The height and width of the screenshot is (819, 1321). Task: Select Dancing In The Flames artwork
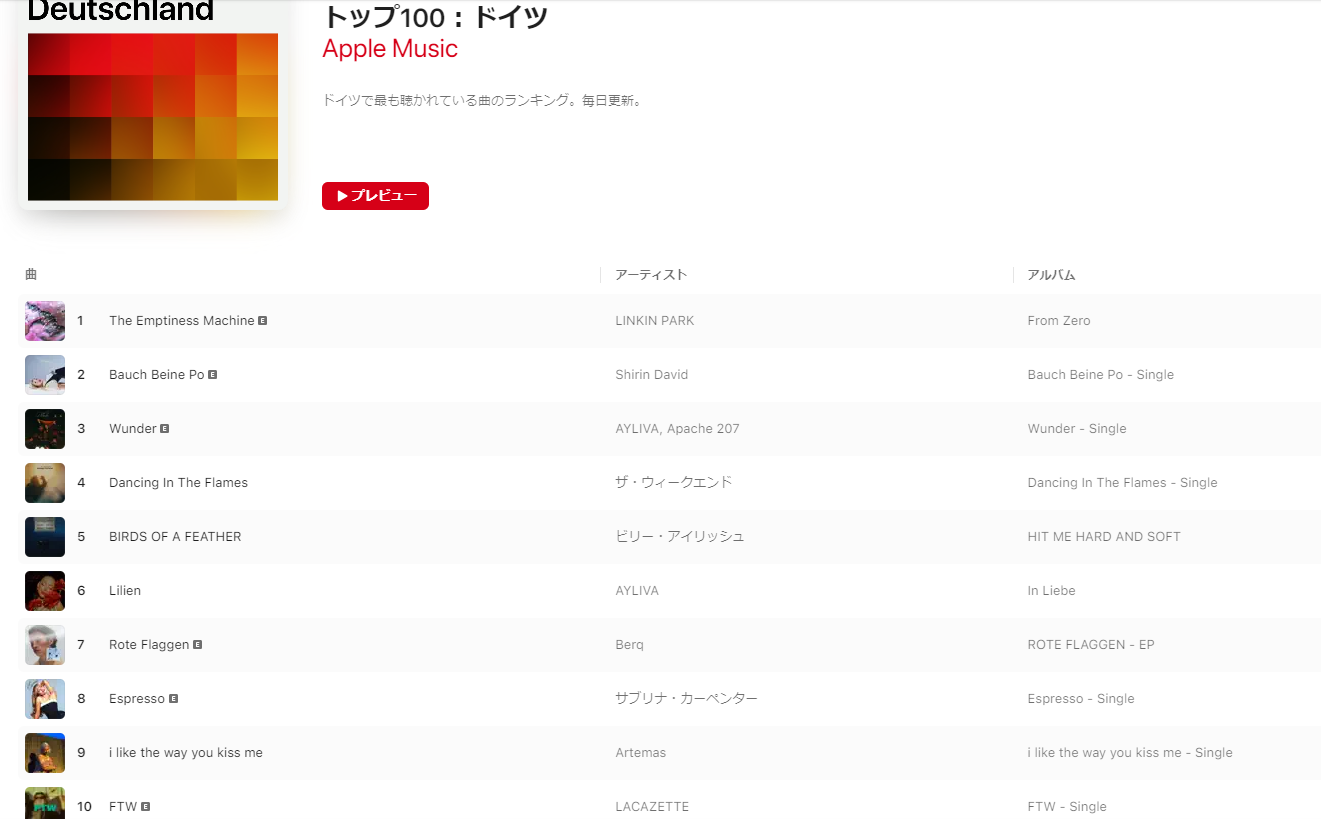[x=45, y=483]
